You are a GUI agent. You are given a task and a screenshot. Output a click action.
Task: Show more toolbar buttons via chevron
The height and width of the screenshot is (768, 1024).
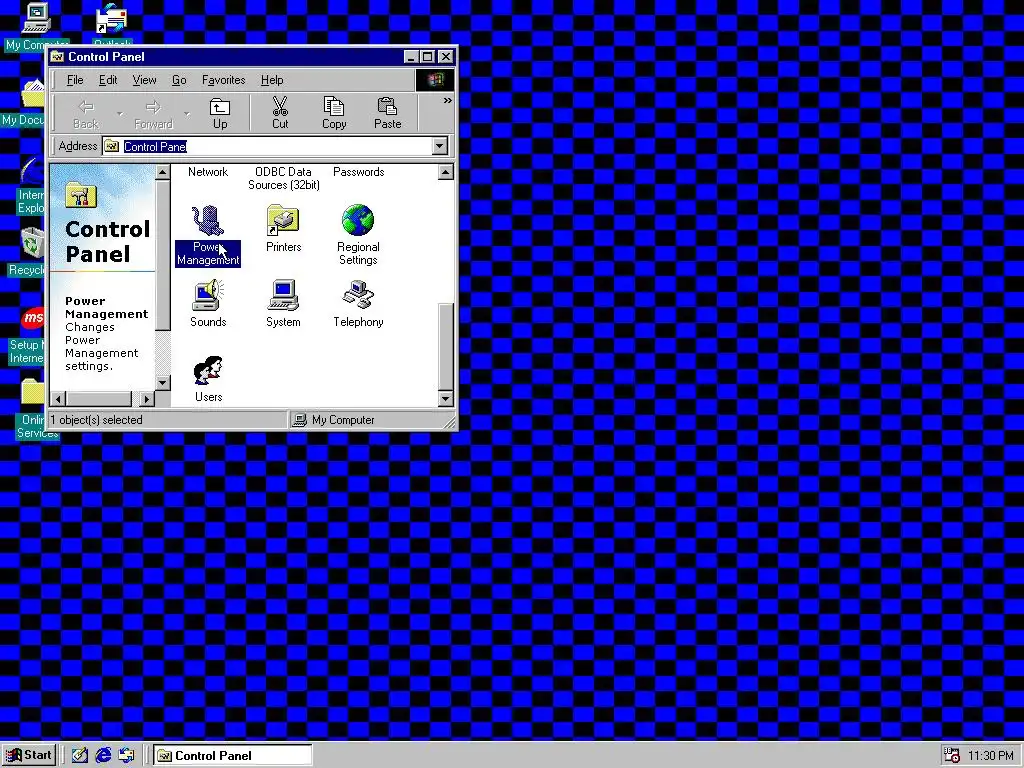[447, 101]
